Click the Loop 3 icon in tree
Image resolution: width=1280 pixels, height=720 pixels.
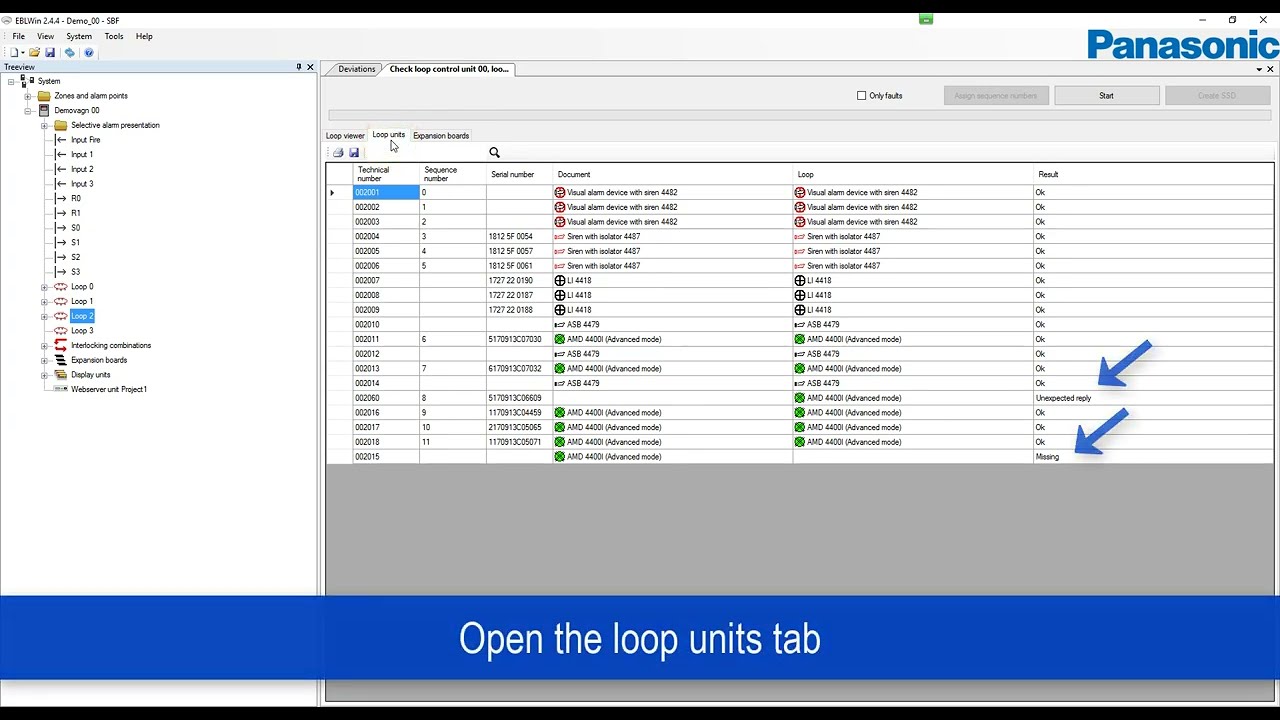coord(61,331)
